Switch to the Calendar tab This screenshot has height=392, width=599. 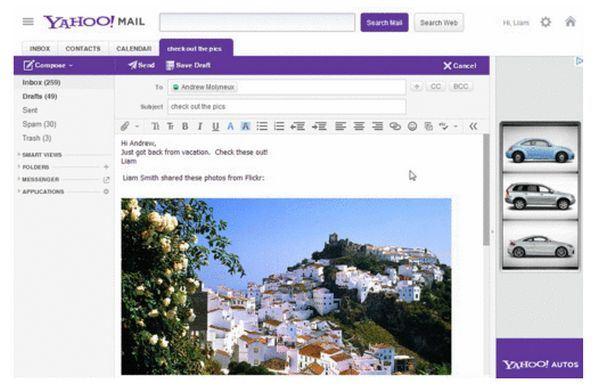134,49
